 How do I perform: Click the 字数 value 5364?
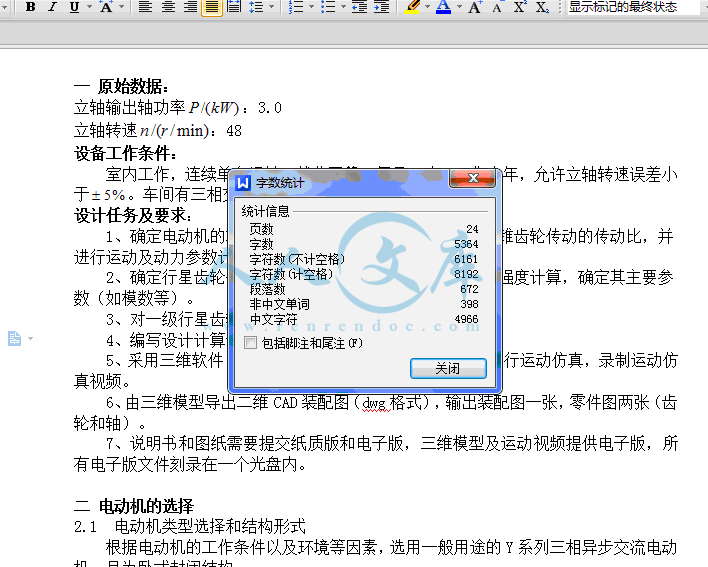point(466,244)
